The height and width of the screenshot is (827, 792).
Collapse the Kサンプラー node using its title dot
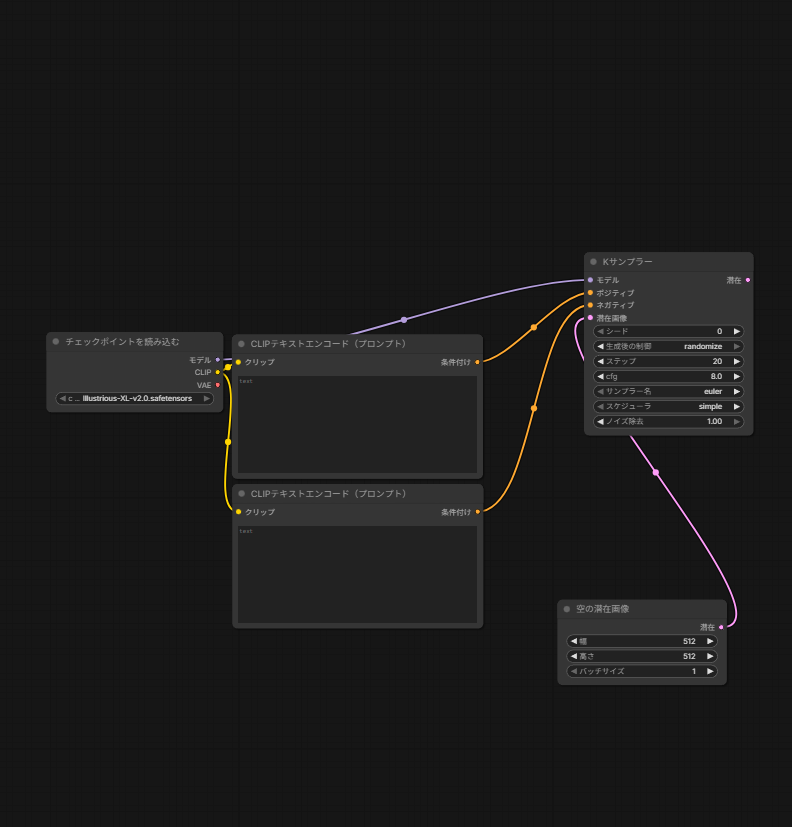[x=593, y=262]
